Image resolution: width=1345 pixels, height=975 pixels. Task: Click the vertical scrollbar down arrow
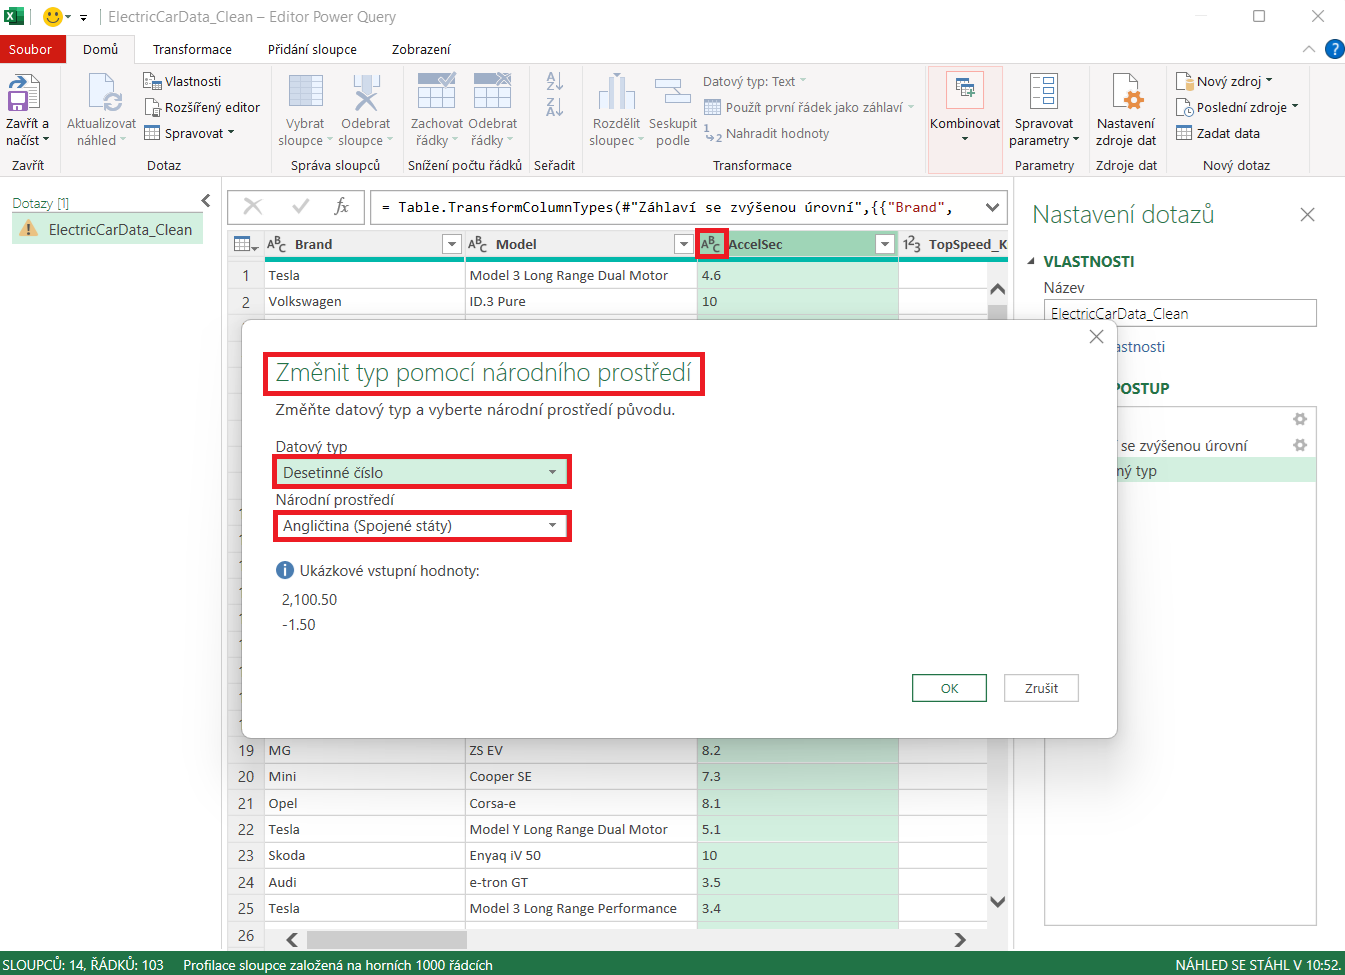(997, 901)
